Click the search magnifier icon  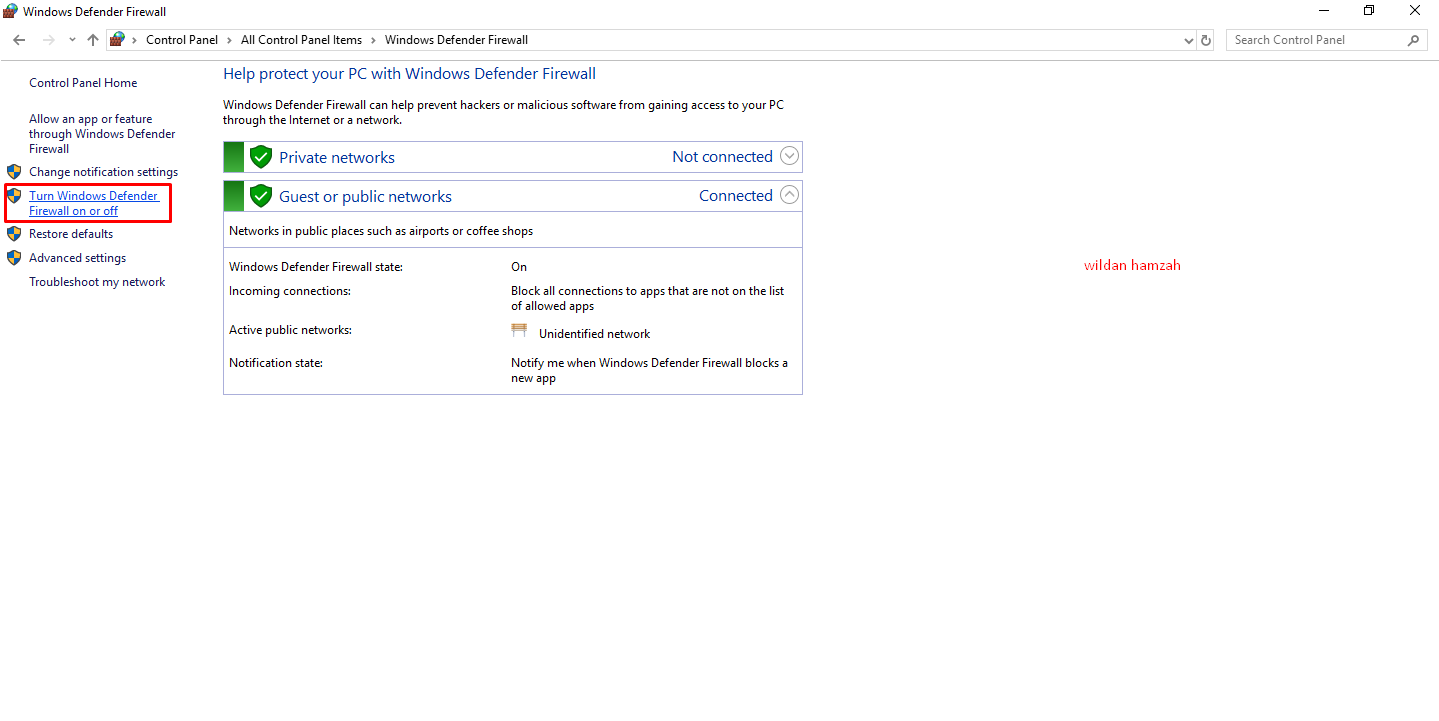pyautogui.click(x=1413, y=40)
